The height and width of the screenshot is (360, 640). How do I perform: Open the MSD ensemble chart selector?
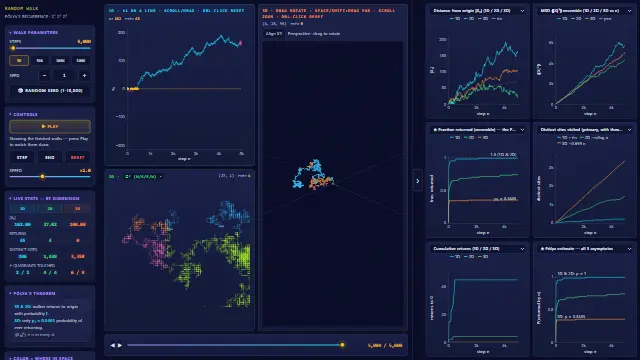[x=585, y=11]
